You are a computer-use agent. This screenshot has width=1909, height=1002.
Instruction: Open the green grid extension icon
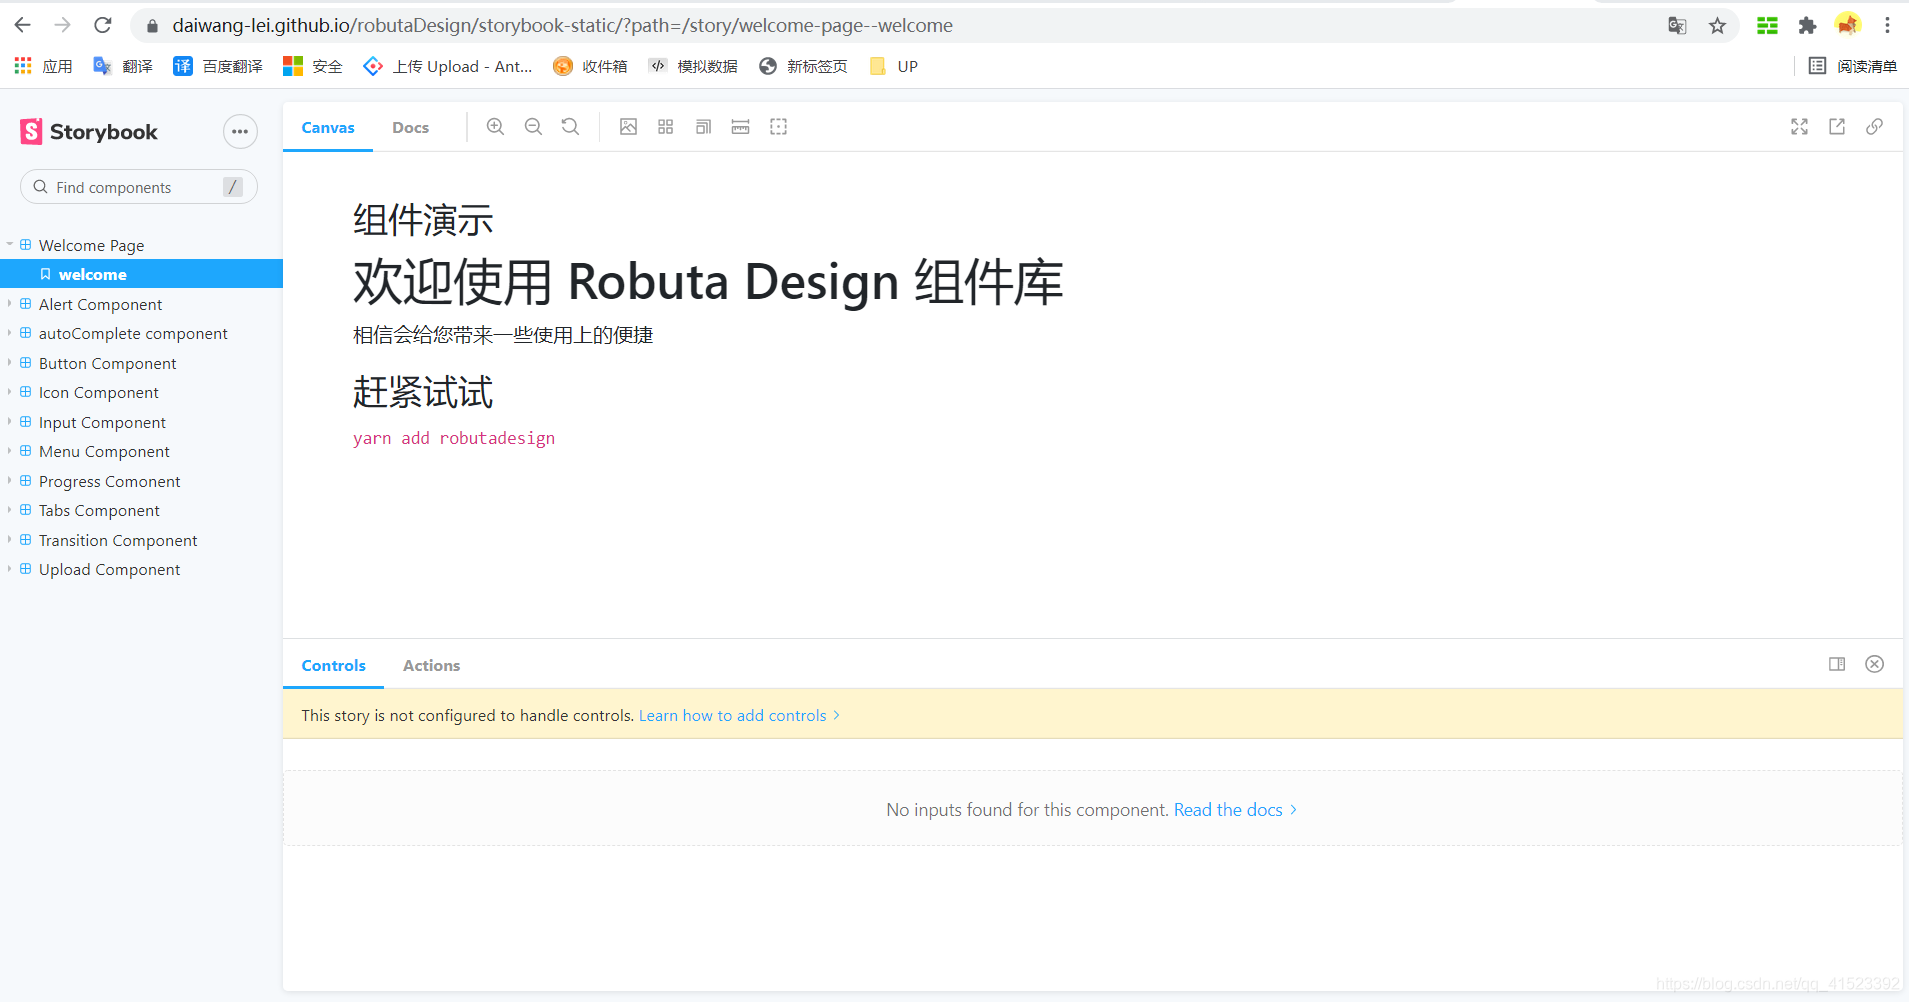pos(1767,26)
